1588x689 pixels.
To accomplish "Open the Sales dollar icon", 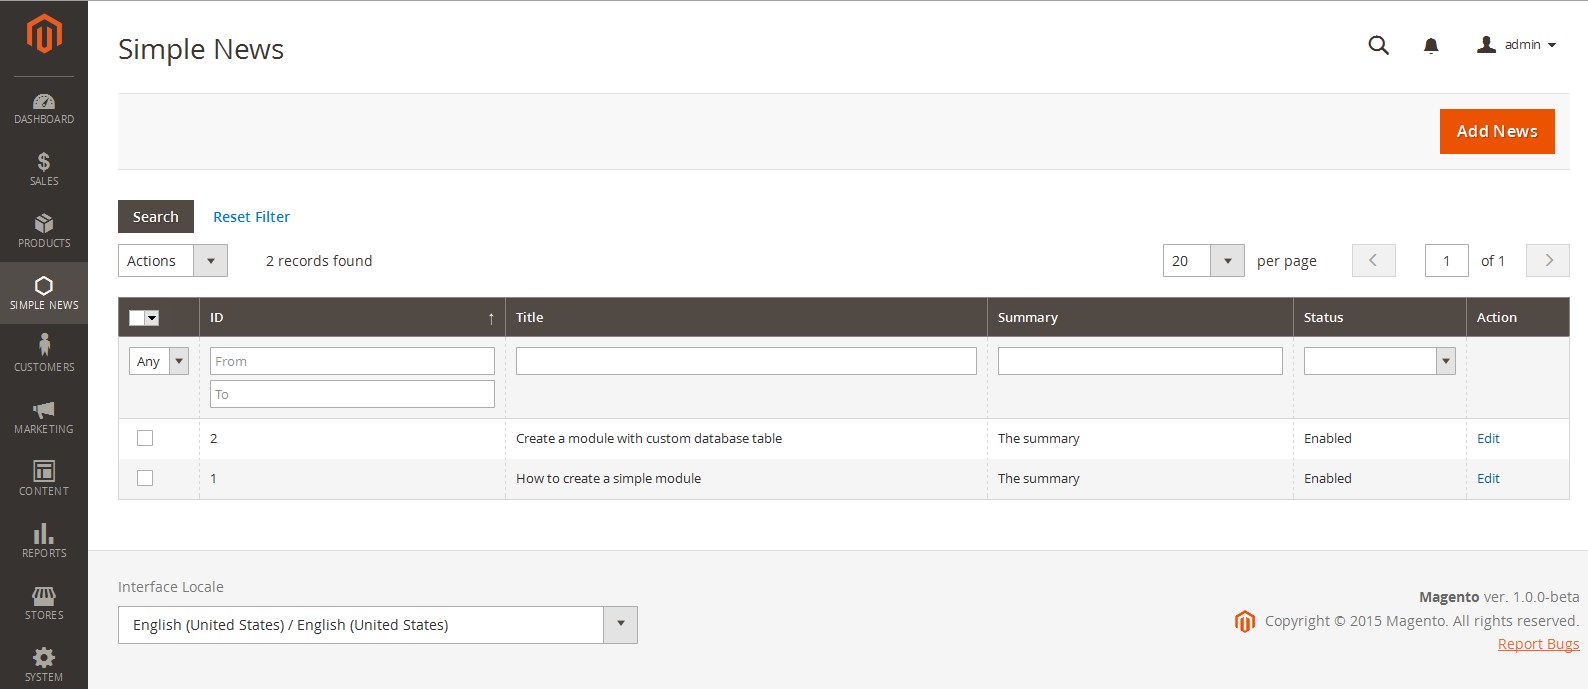I will click(44, 162).
